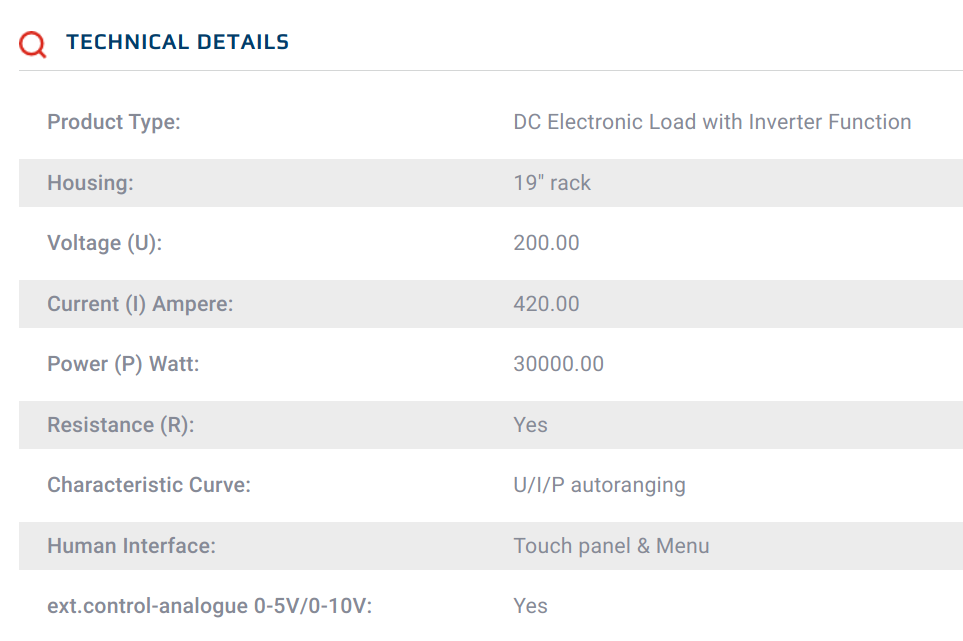This screenshot has width=963, height=641.
Task: Click the ext.control-analogue 0-5V/0-10V label
Action: click(209, 606)
